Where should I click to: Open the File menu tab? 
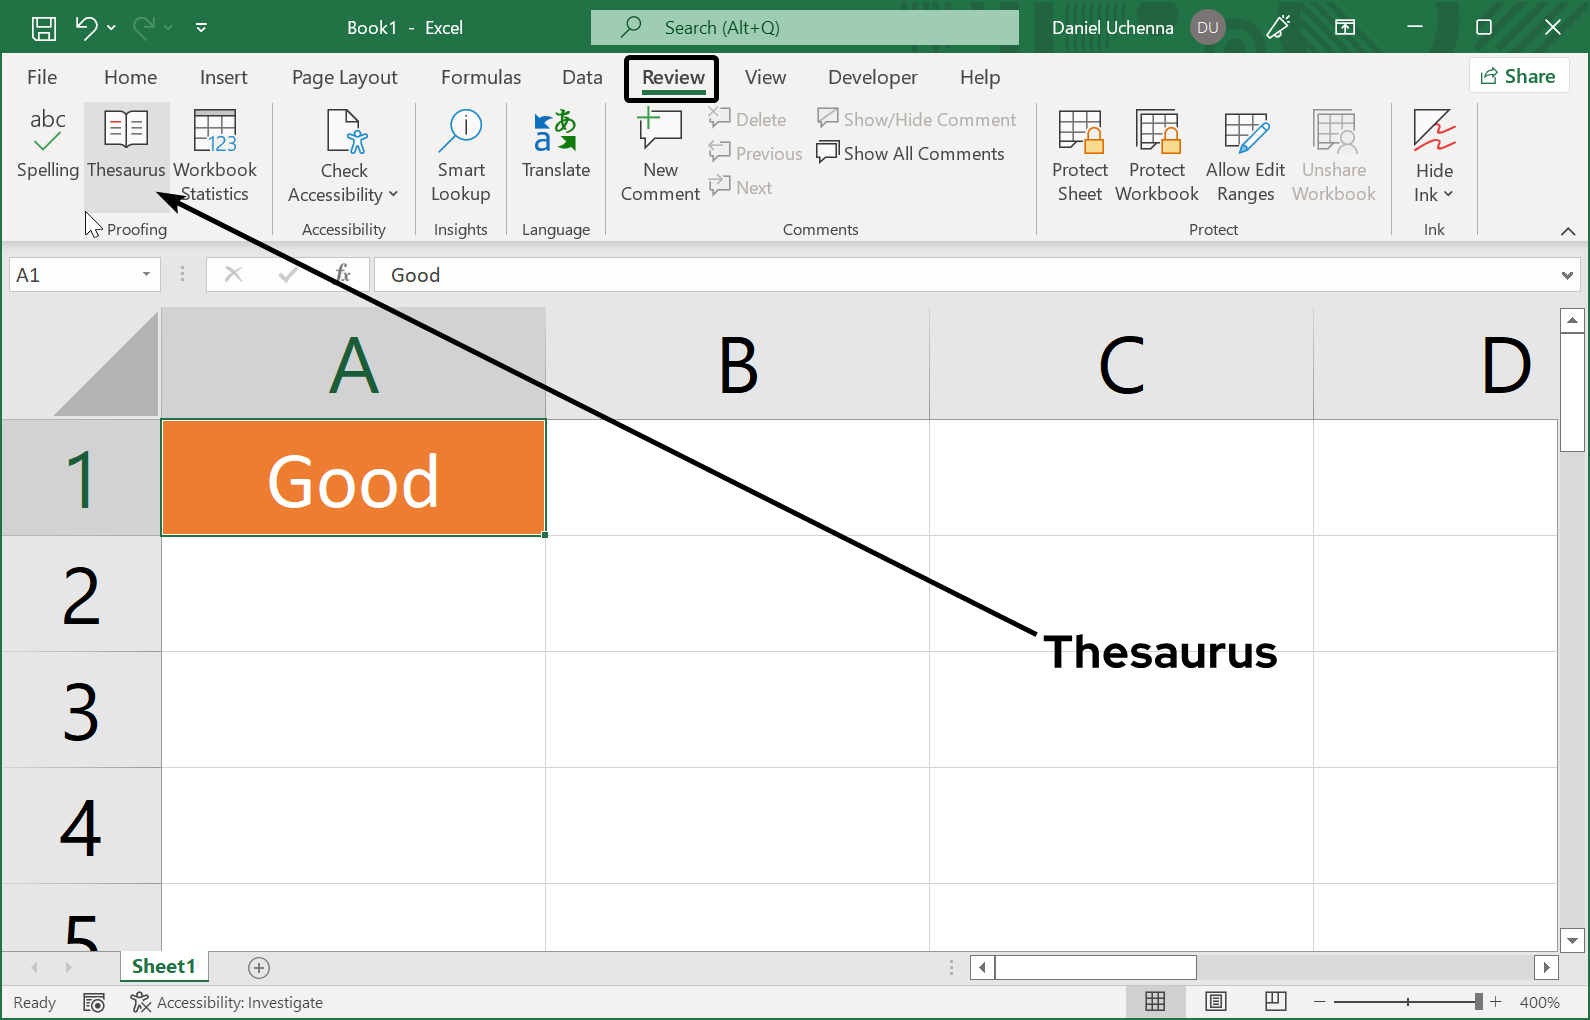42,77
